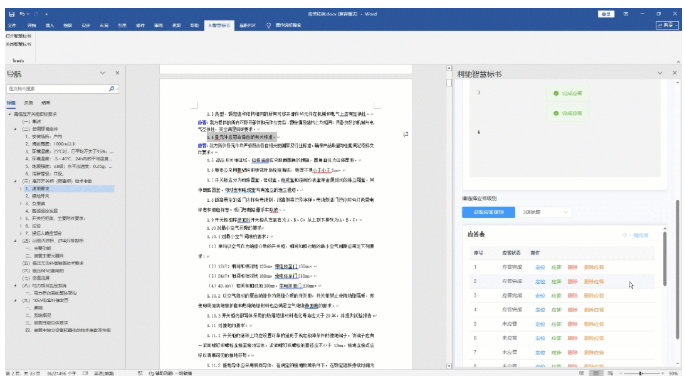Click the red delete link in table row 2

[x=572, y=282]
